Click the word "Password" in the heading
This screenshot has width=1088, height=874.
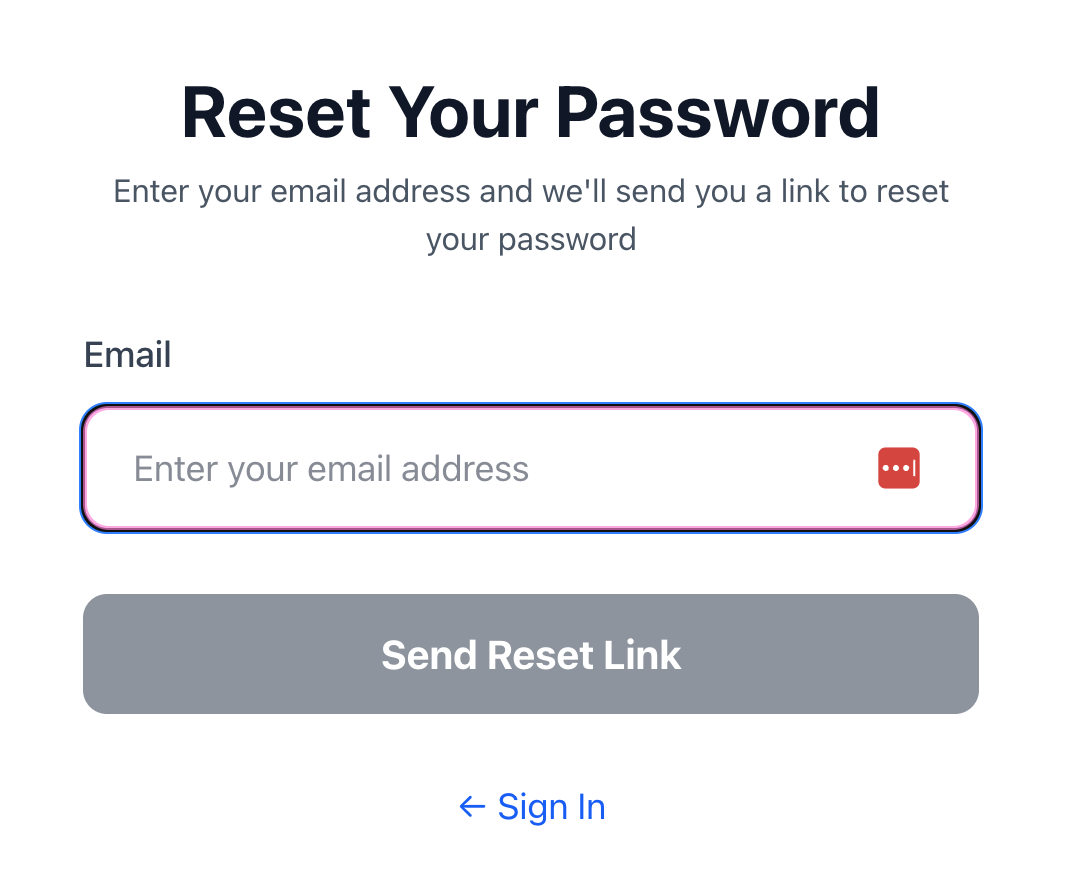coord(718,111)
